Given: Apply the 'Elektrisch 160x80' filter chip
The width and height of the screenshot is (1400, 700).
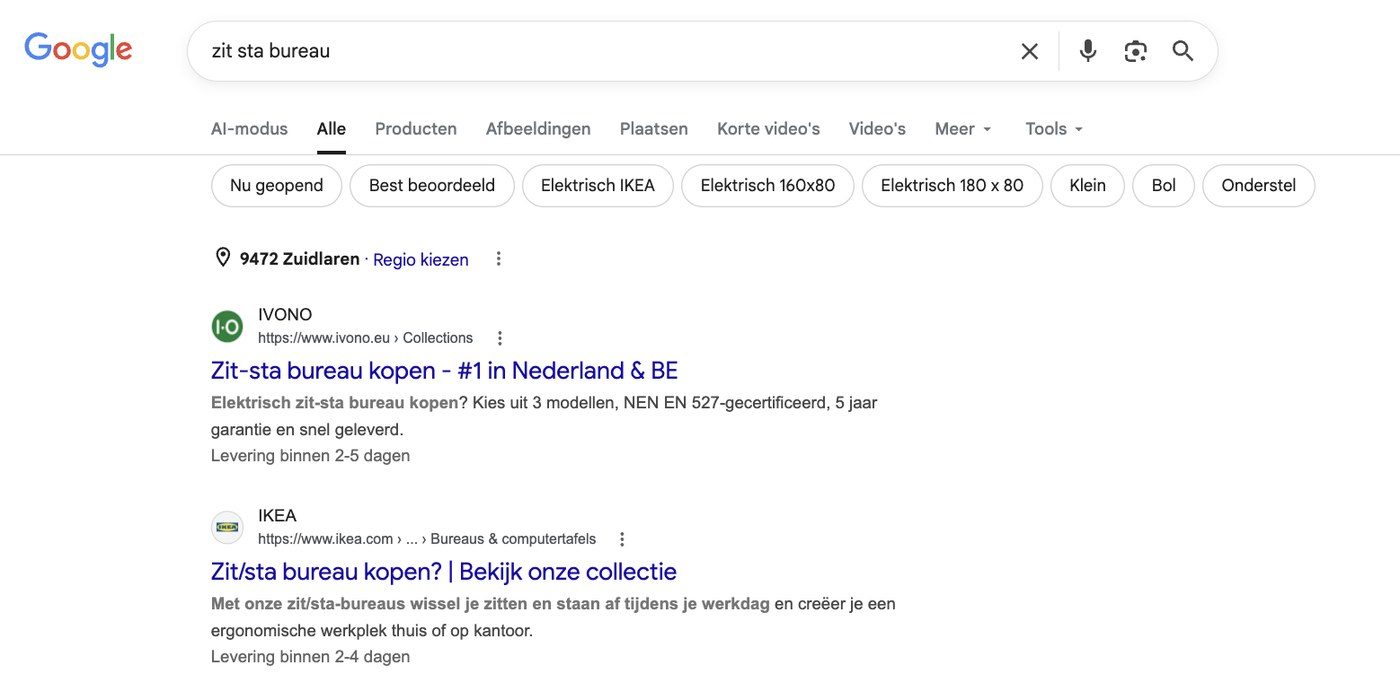Looking at the screenshot, I should point(768,186).
